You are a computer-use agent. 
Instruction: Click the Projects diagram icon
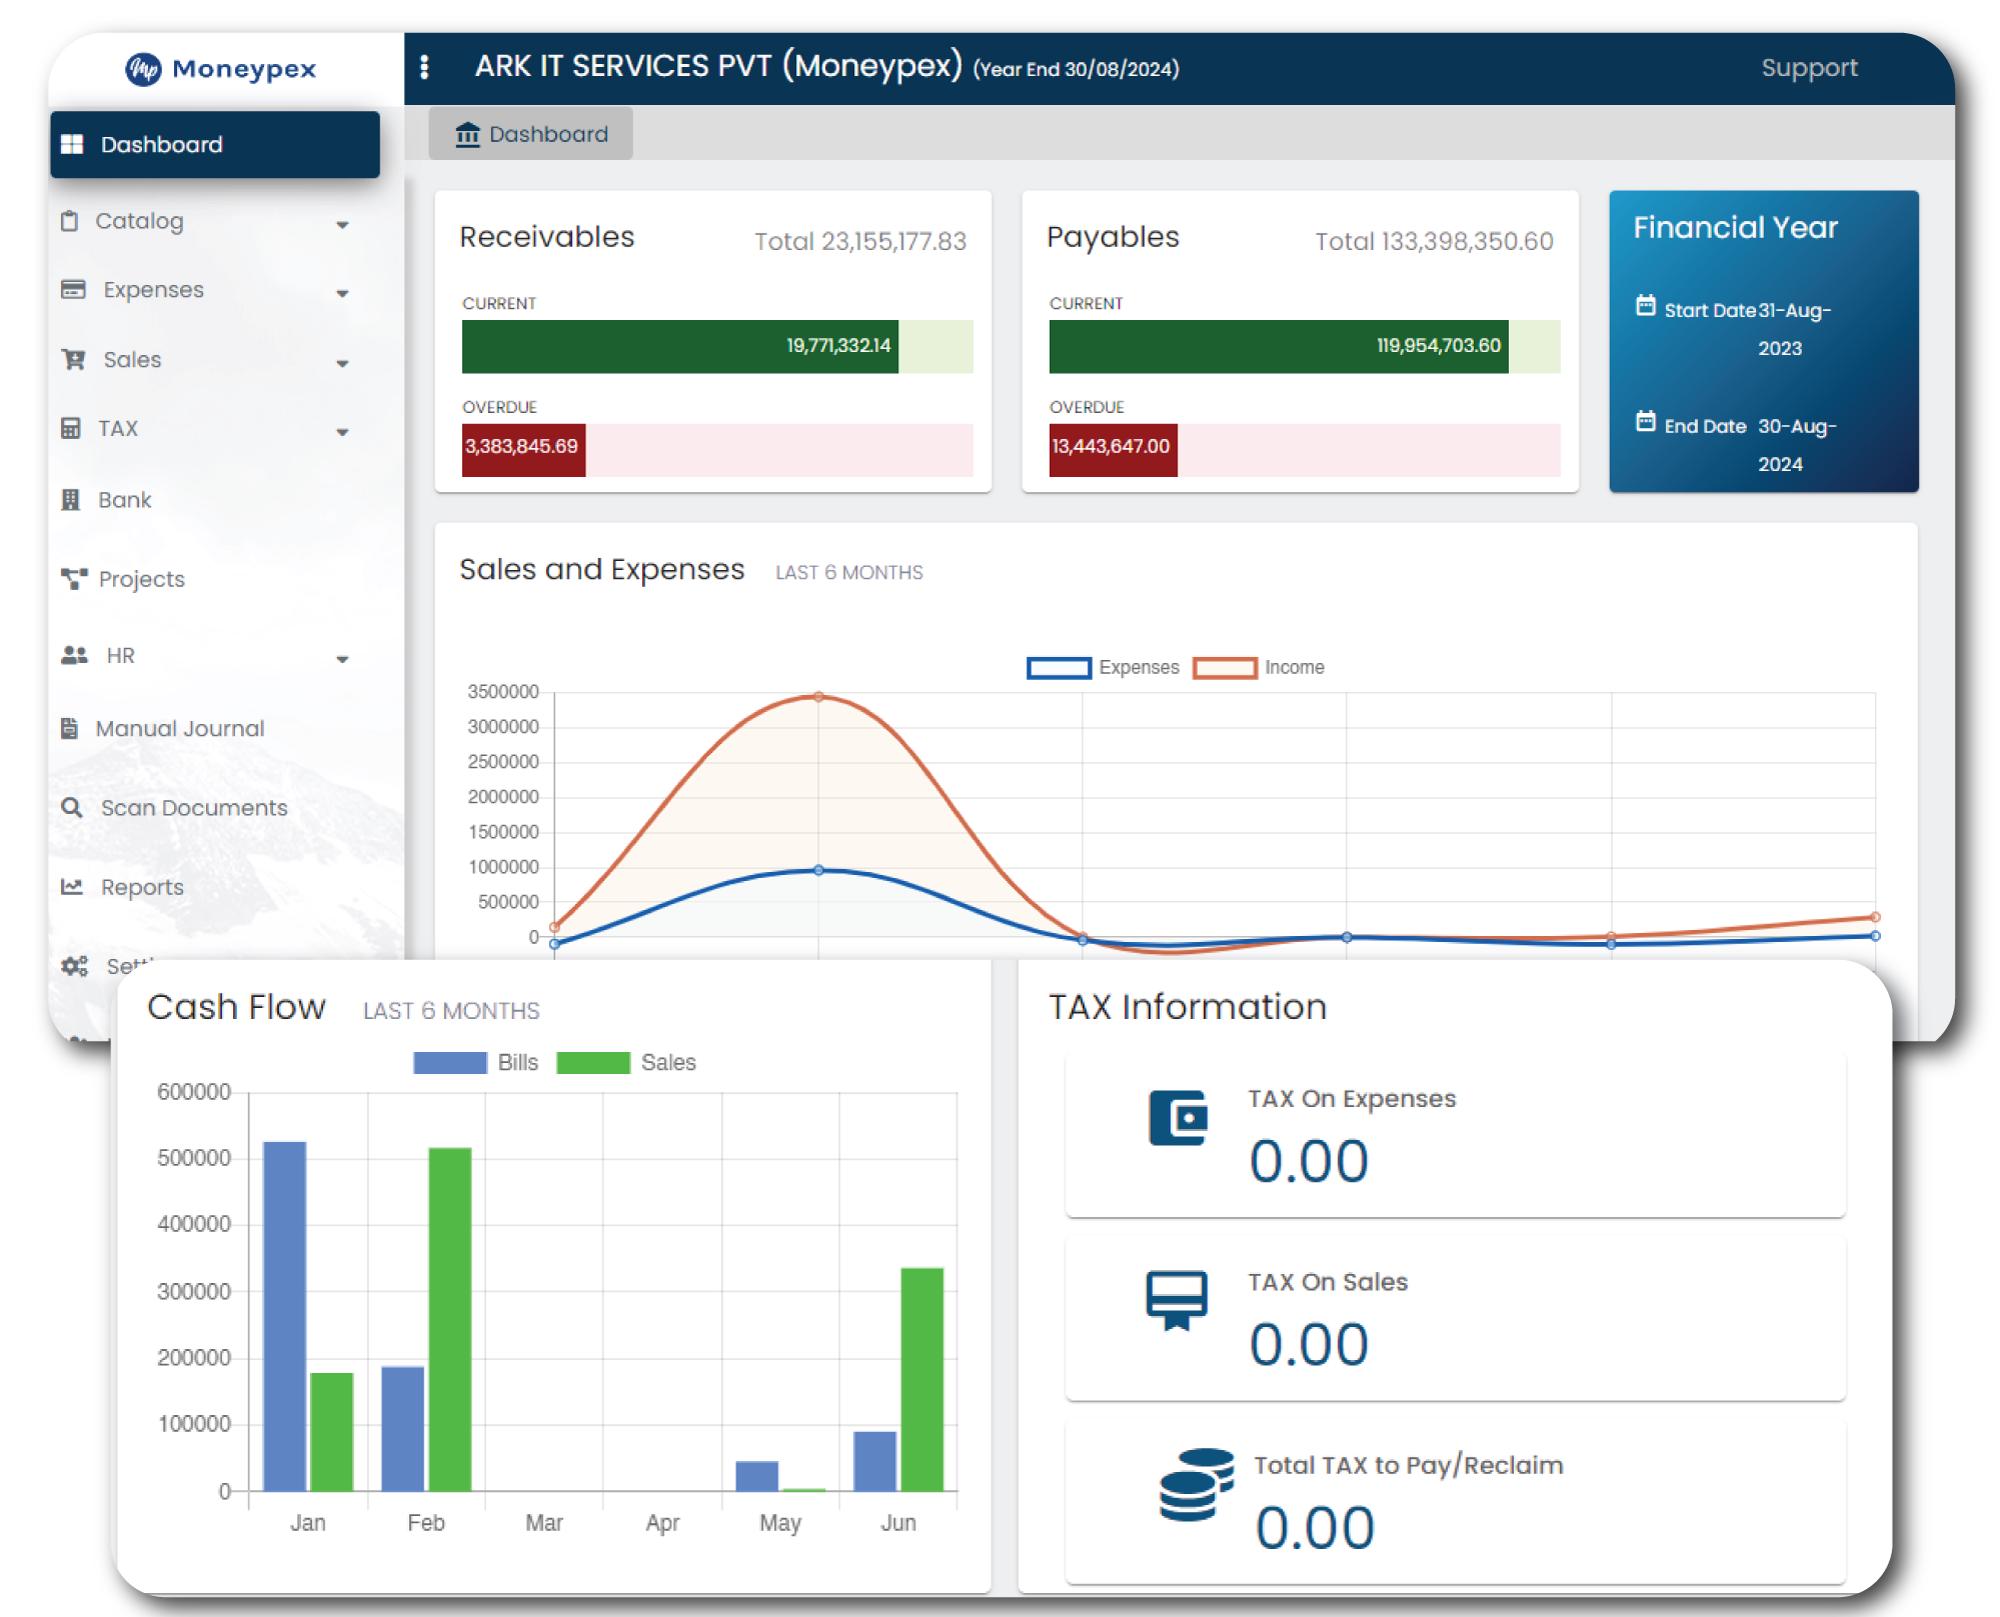click(x=74, y=579)
